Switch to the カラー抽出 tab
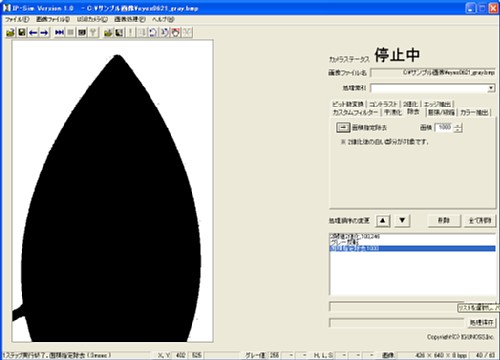This screenshot has height=360, width=500. [474, 112]
